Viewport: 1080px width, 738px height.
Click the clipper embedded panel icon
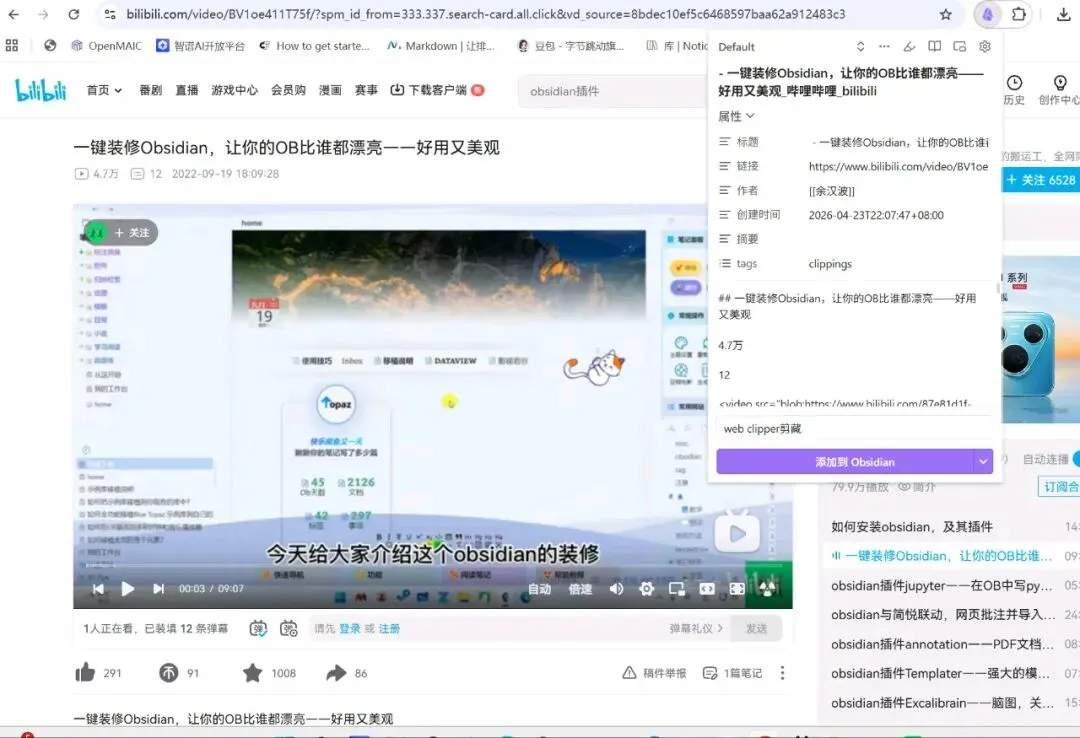click(959, 46)
